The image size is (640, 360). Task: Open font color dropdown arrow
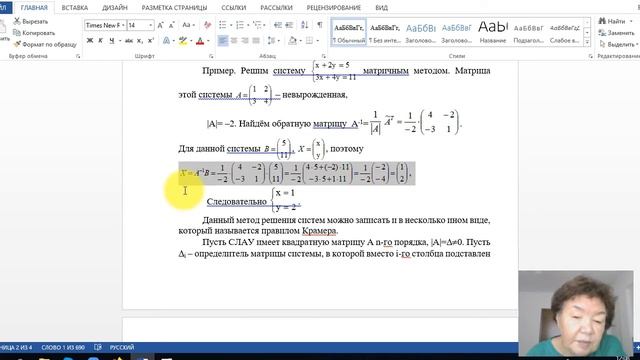coord(208,40)
